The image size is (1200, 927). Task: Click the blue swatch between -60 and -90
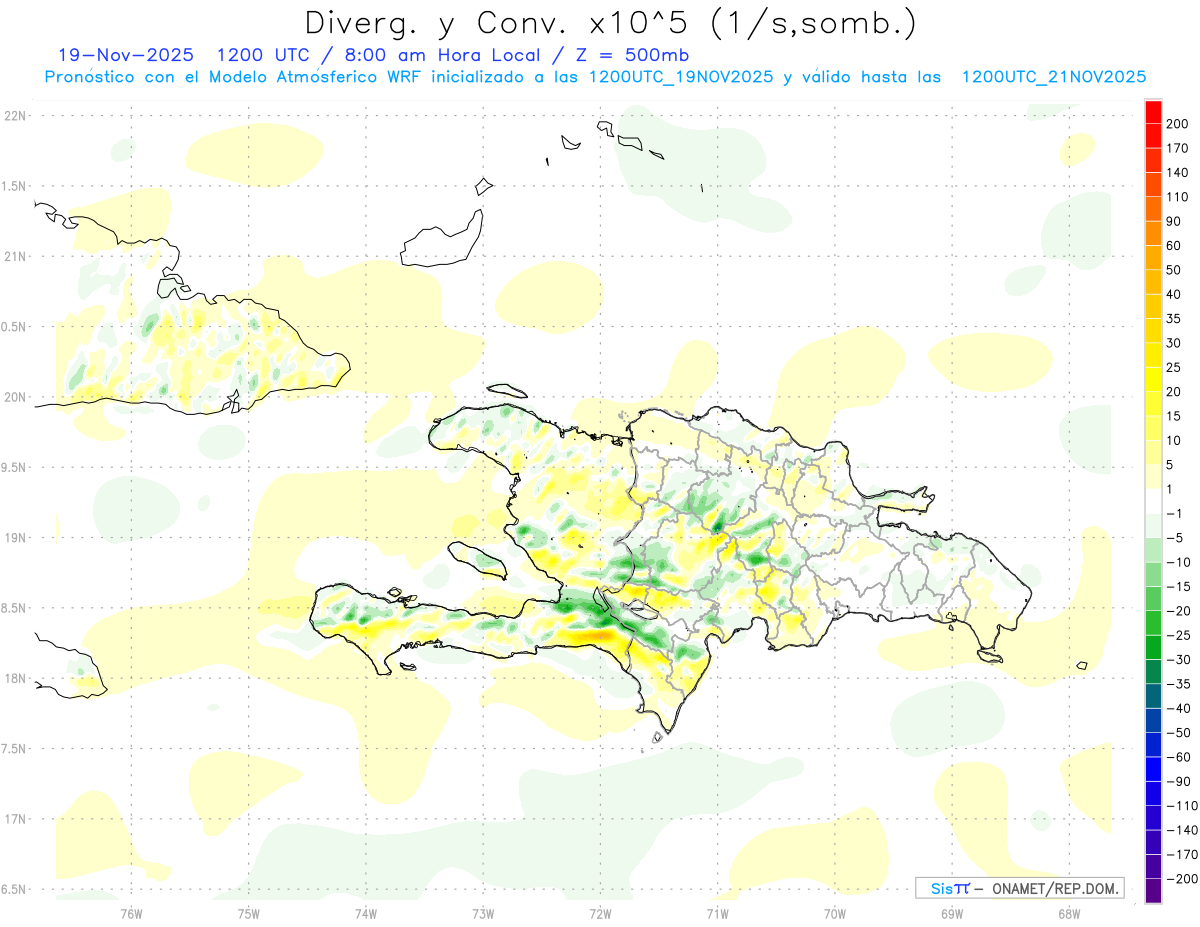pyautogui.click(x=1153, y=769)
